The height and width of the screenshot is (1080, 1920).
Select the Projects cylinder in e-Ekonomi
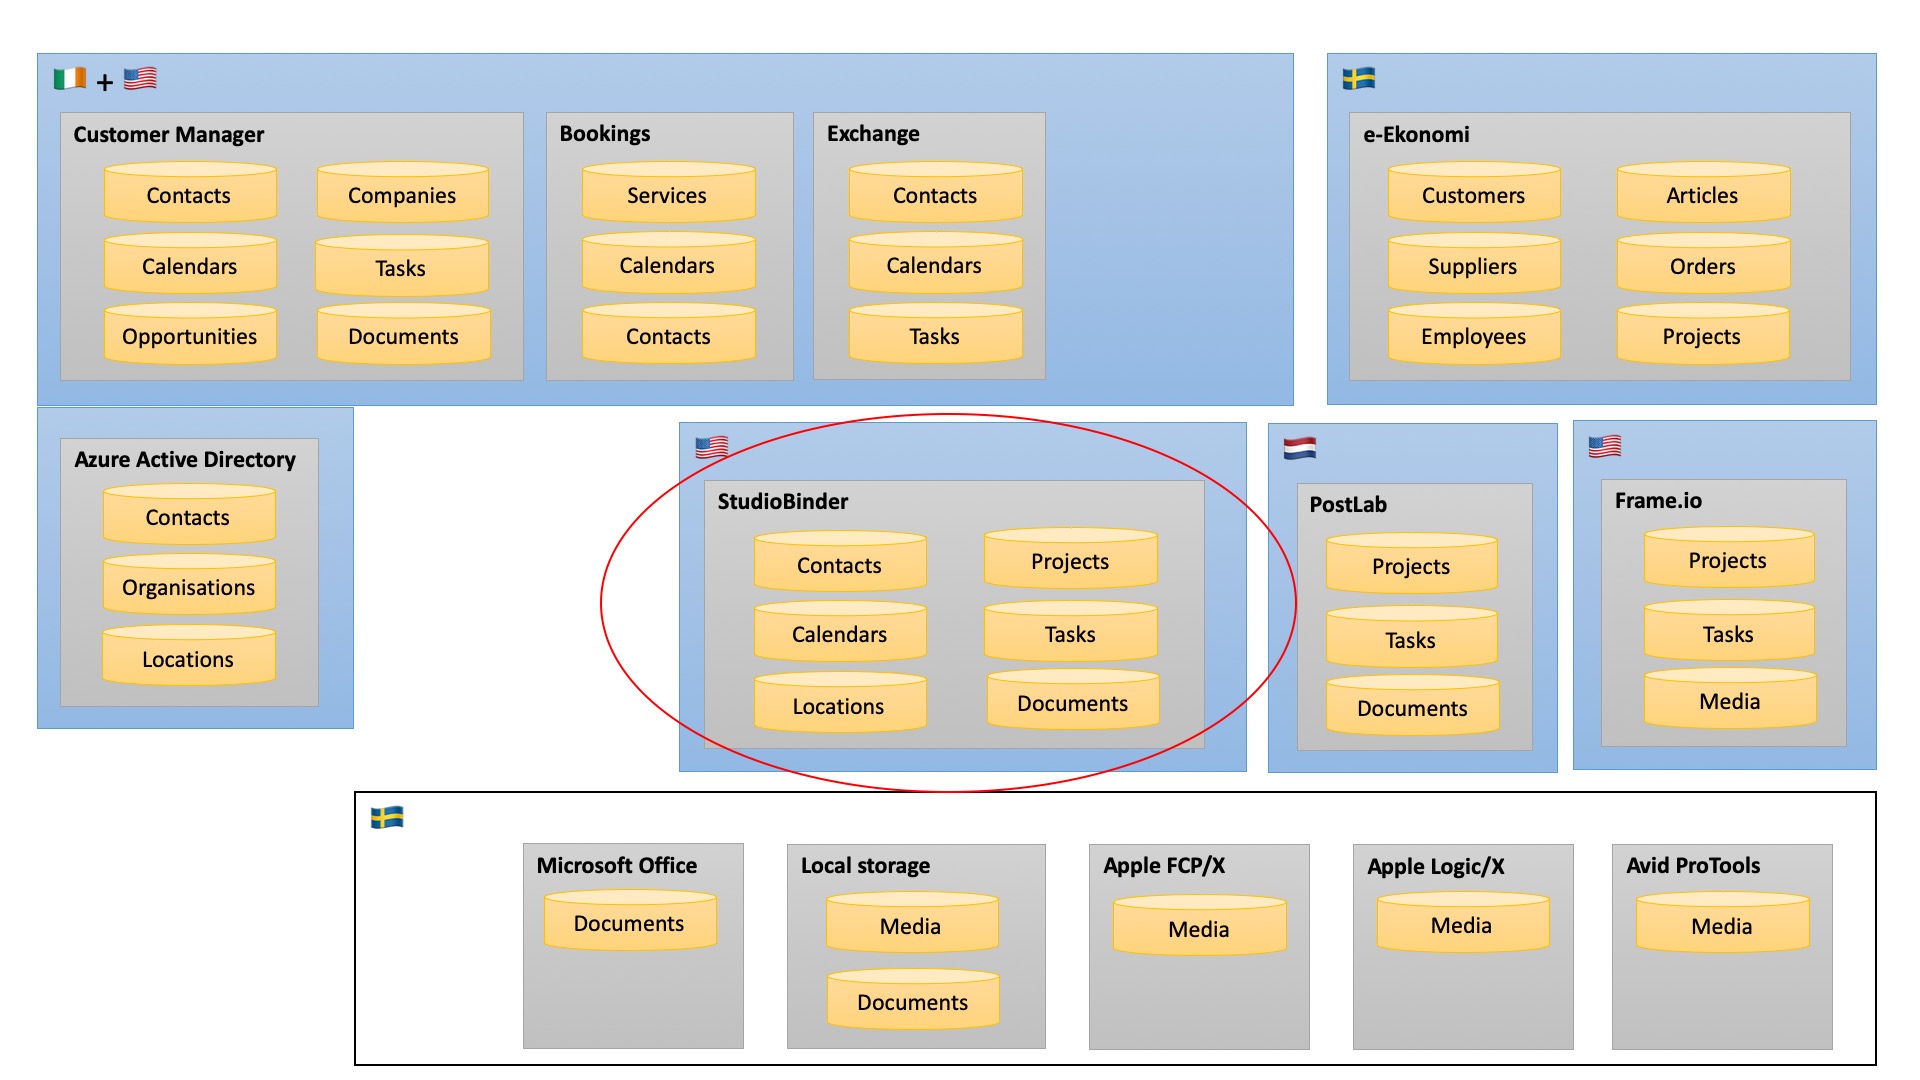(1703, 334)
